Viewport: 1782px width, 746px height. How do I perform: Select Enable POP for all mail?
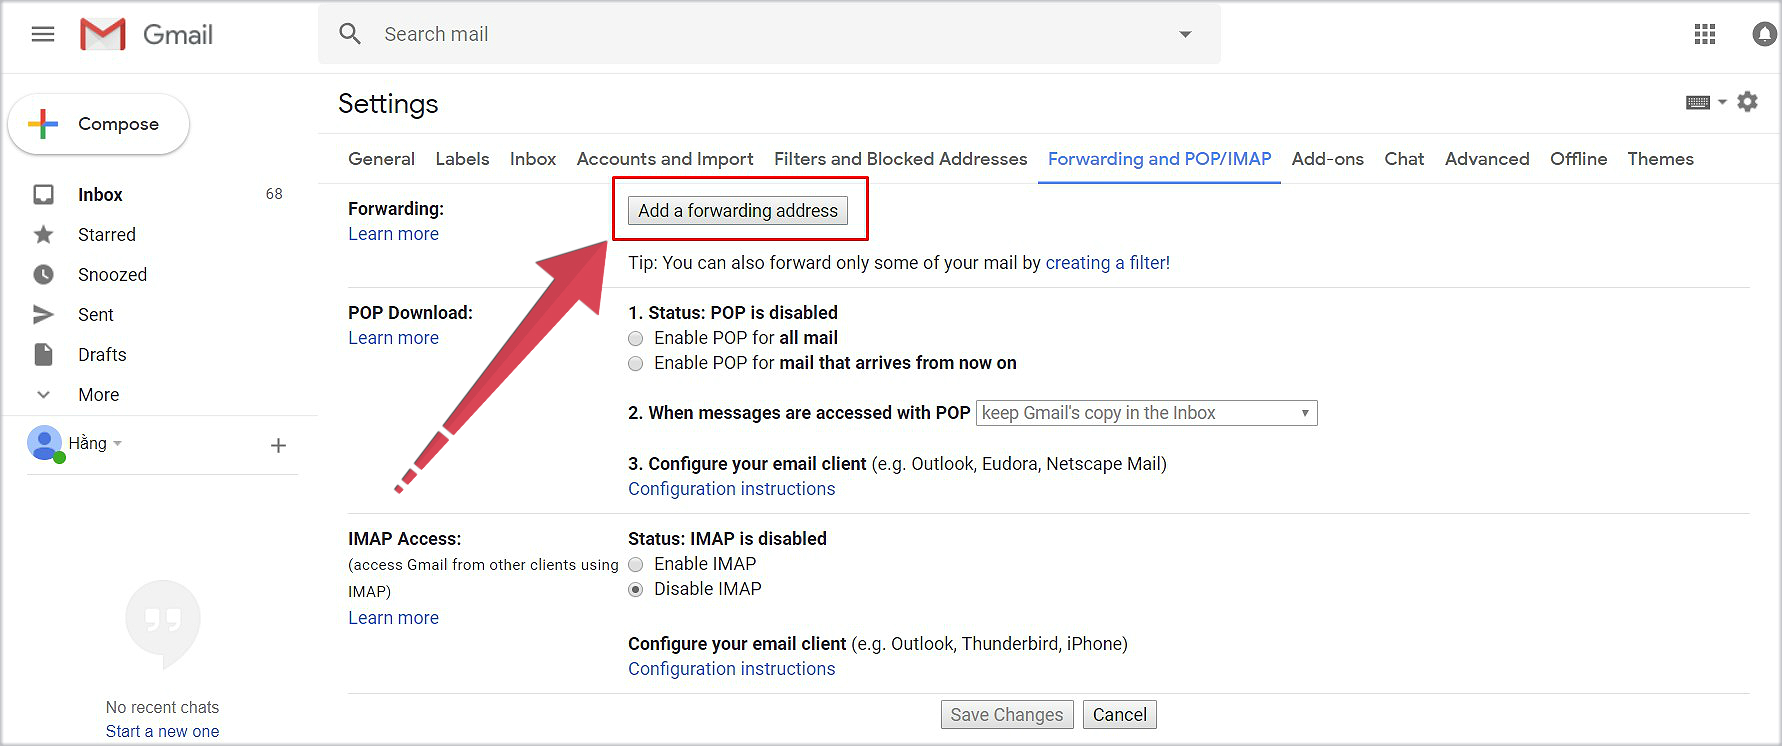tap(636, 339)
